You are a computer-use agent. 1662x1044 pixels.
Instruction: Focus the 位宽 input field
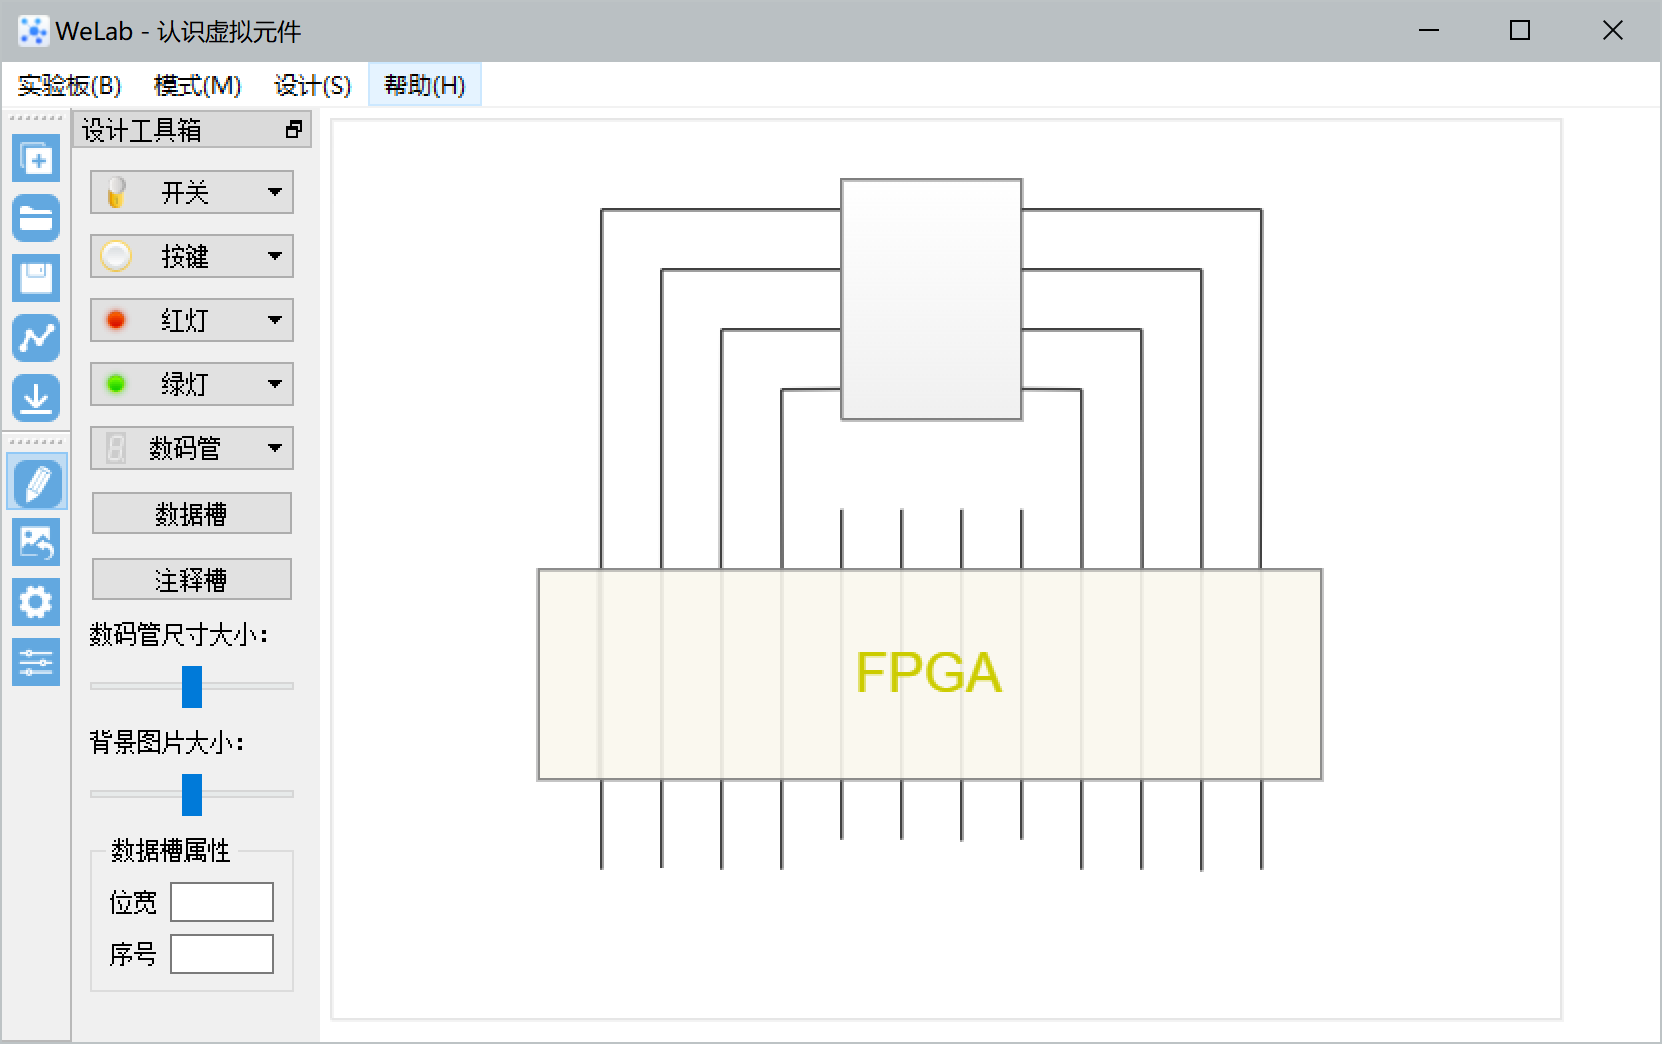tap(222, 902)
